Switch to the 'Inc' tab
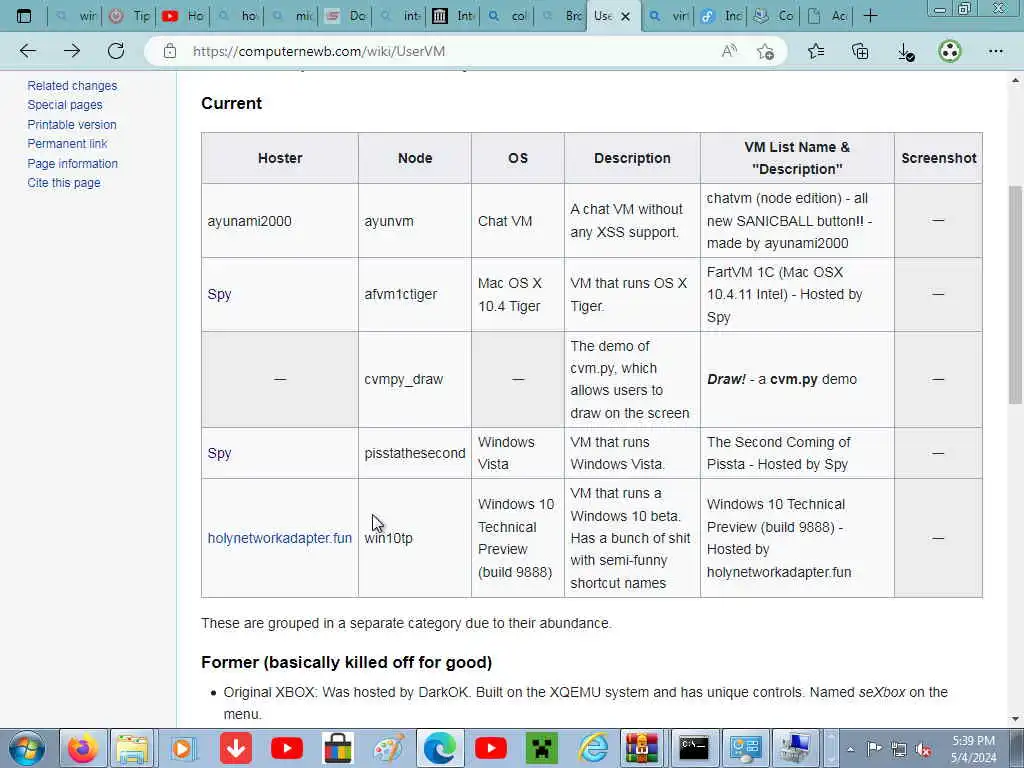Image resolution: width=1024 pixels, height=768 pixels. click(721, 16)
